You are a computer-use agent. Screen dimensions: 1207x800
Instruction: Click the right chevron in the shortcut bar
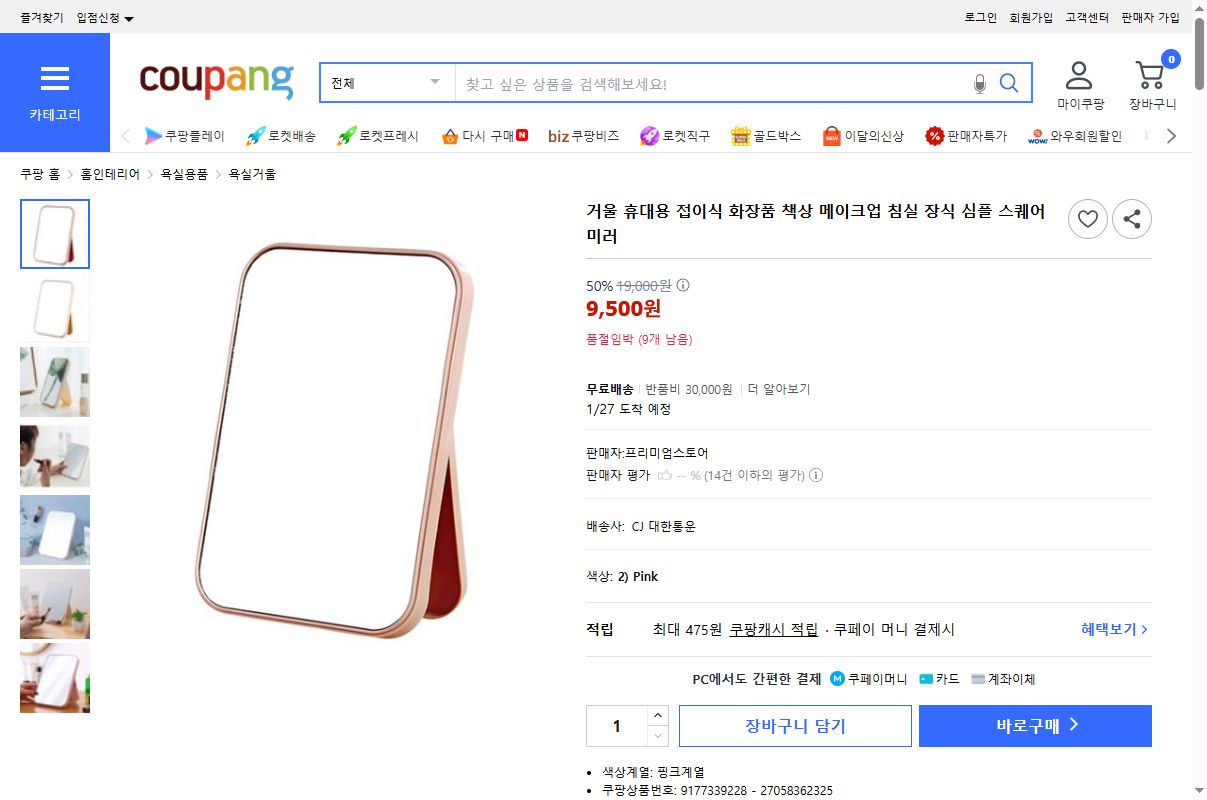click(x=1172, y=135)
